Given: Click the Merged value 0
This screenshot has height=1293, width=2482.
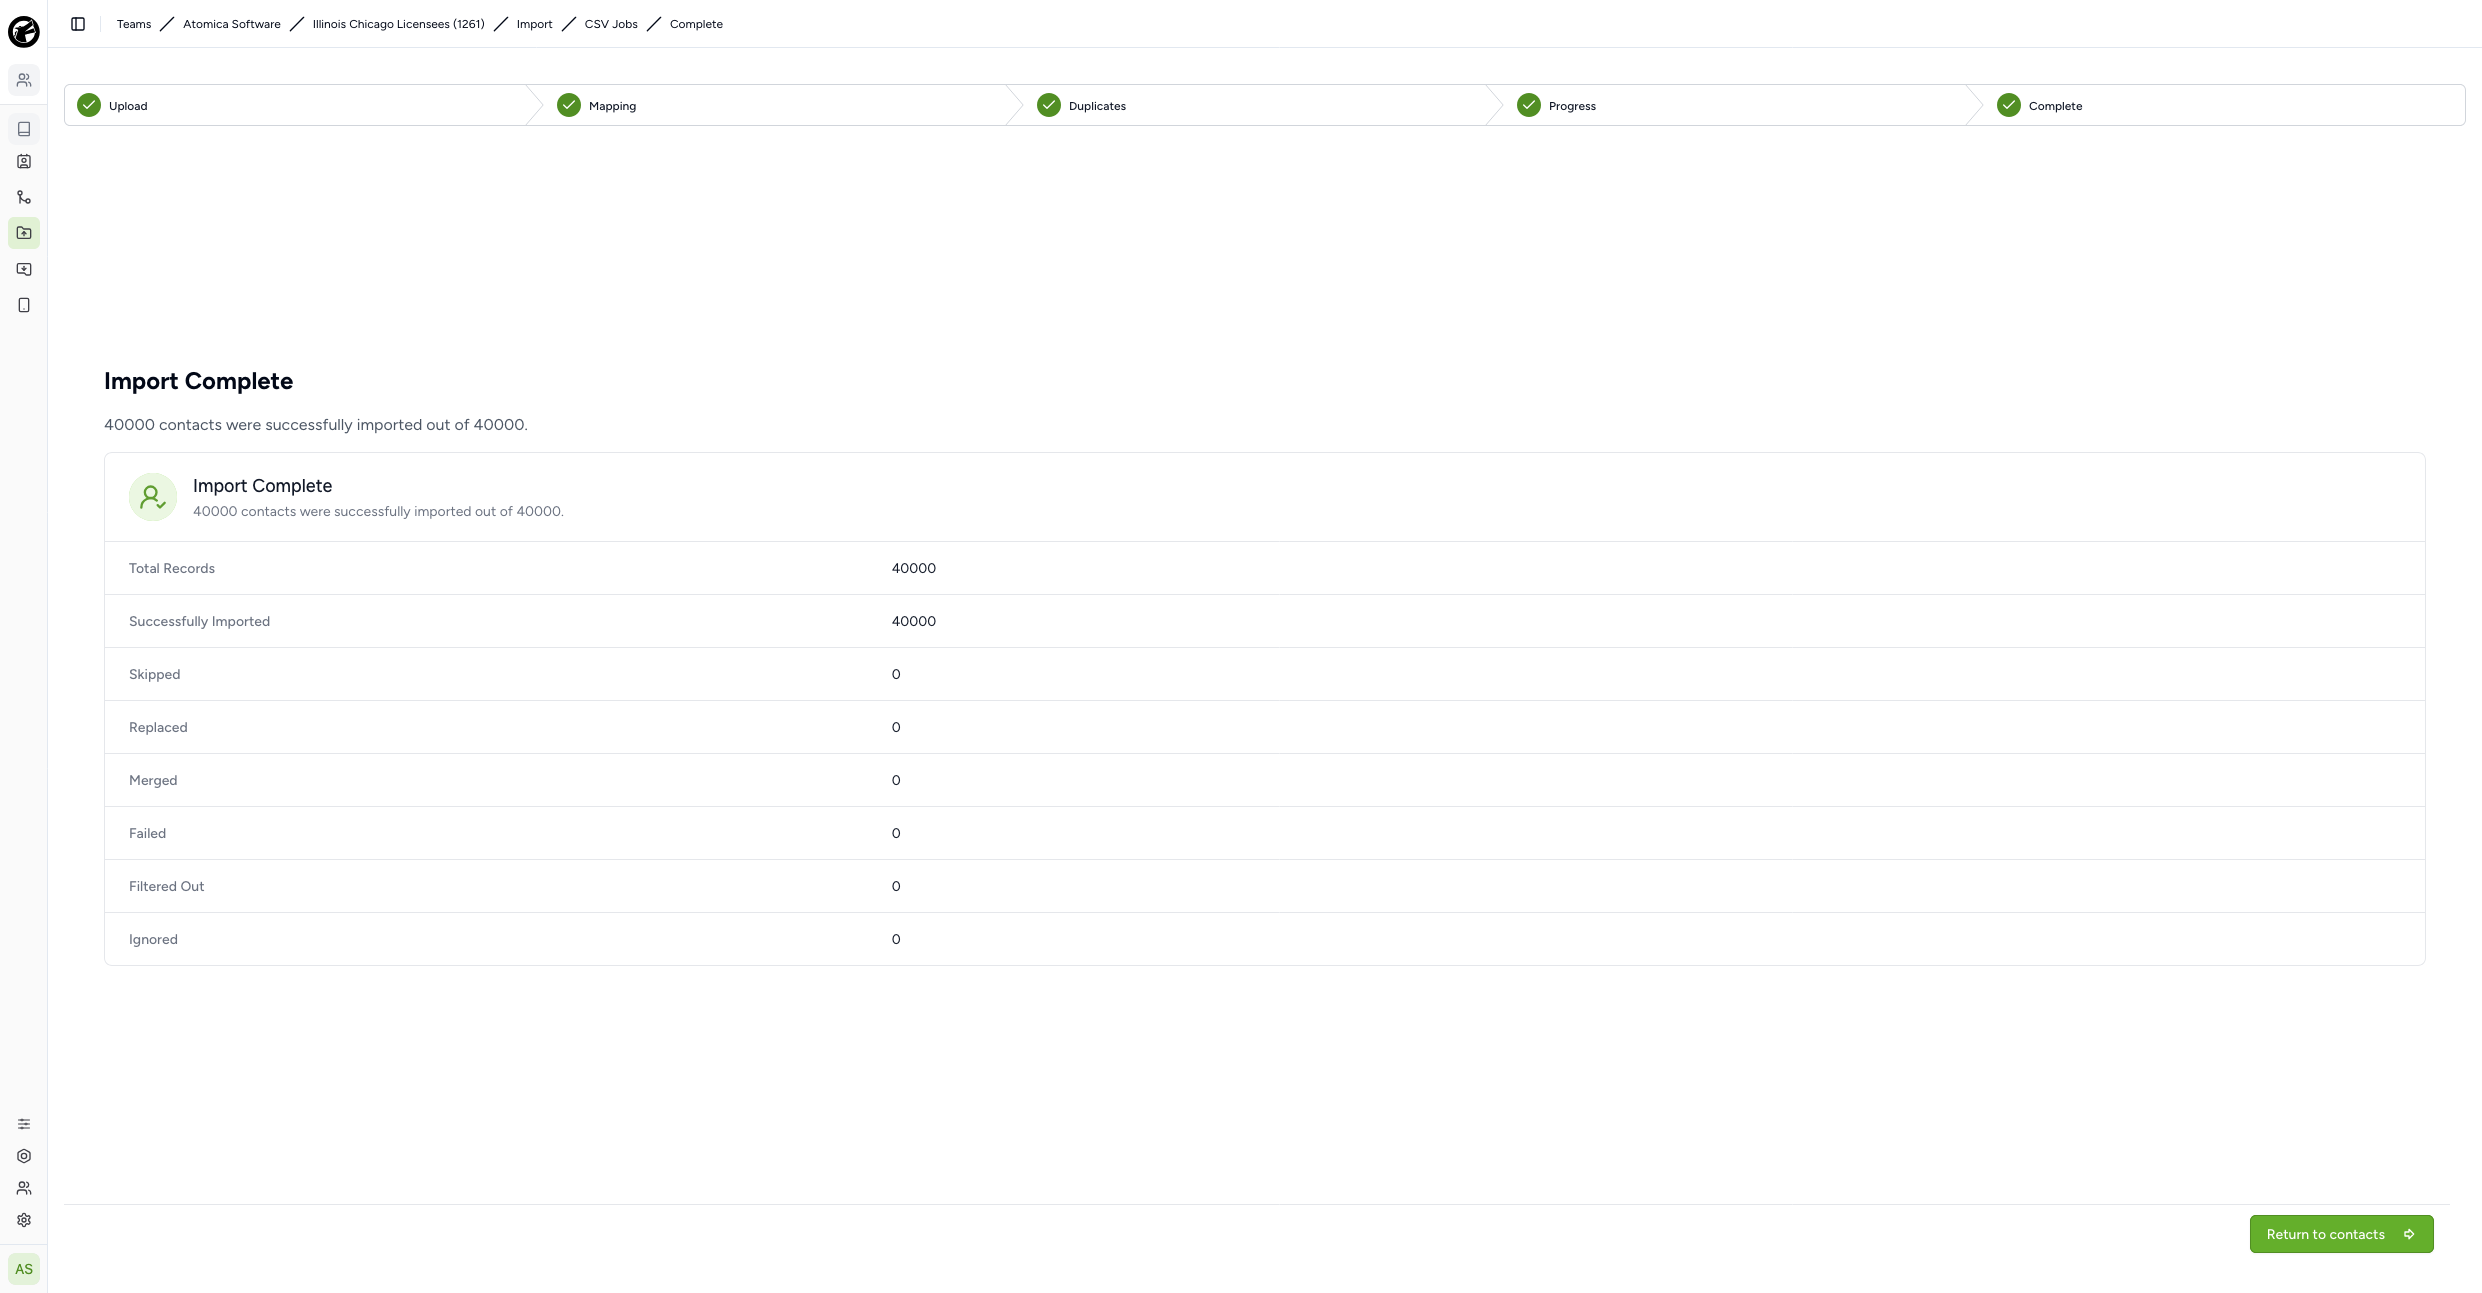Looking at the screenshot, I should point(896,780).
